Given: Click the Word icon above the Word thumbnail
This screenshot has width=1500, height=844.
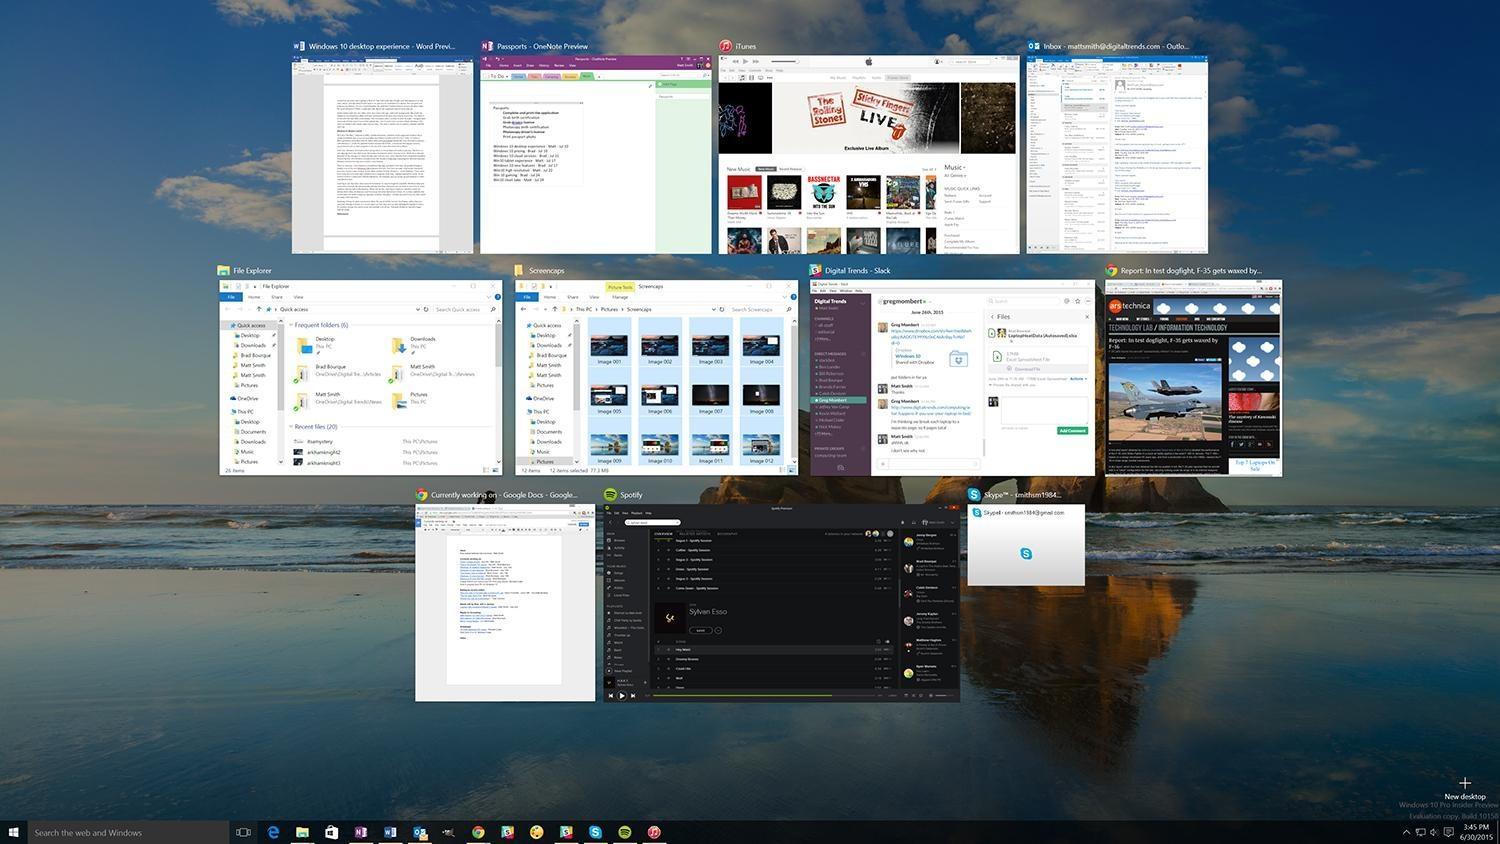Looking at the screenshot, I should [x=298, y=46].
